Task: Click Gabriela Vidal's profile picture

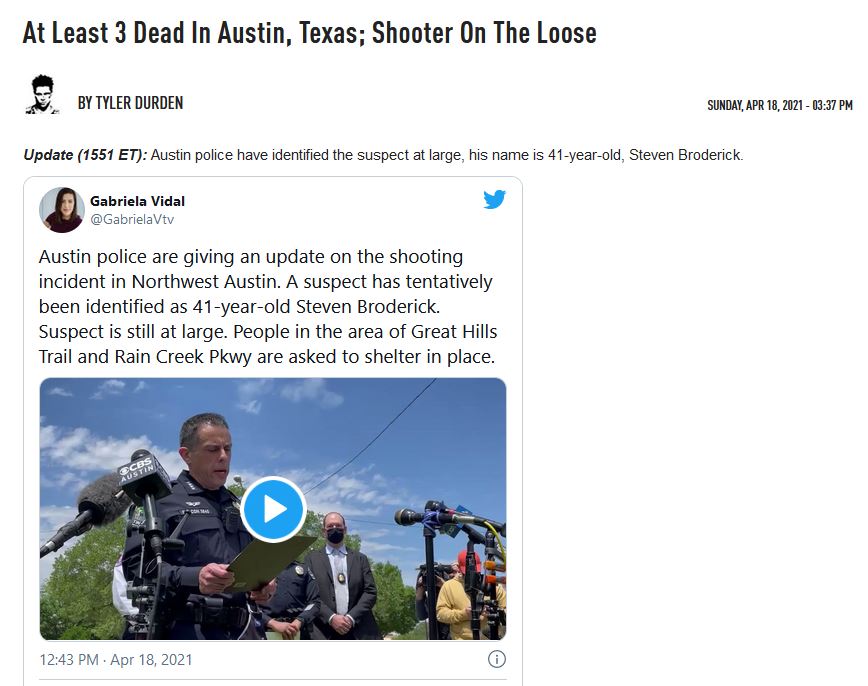Action: (61, 210)
